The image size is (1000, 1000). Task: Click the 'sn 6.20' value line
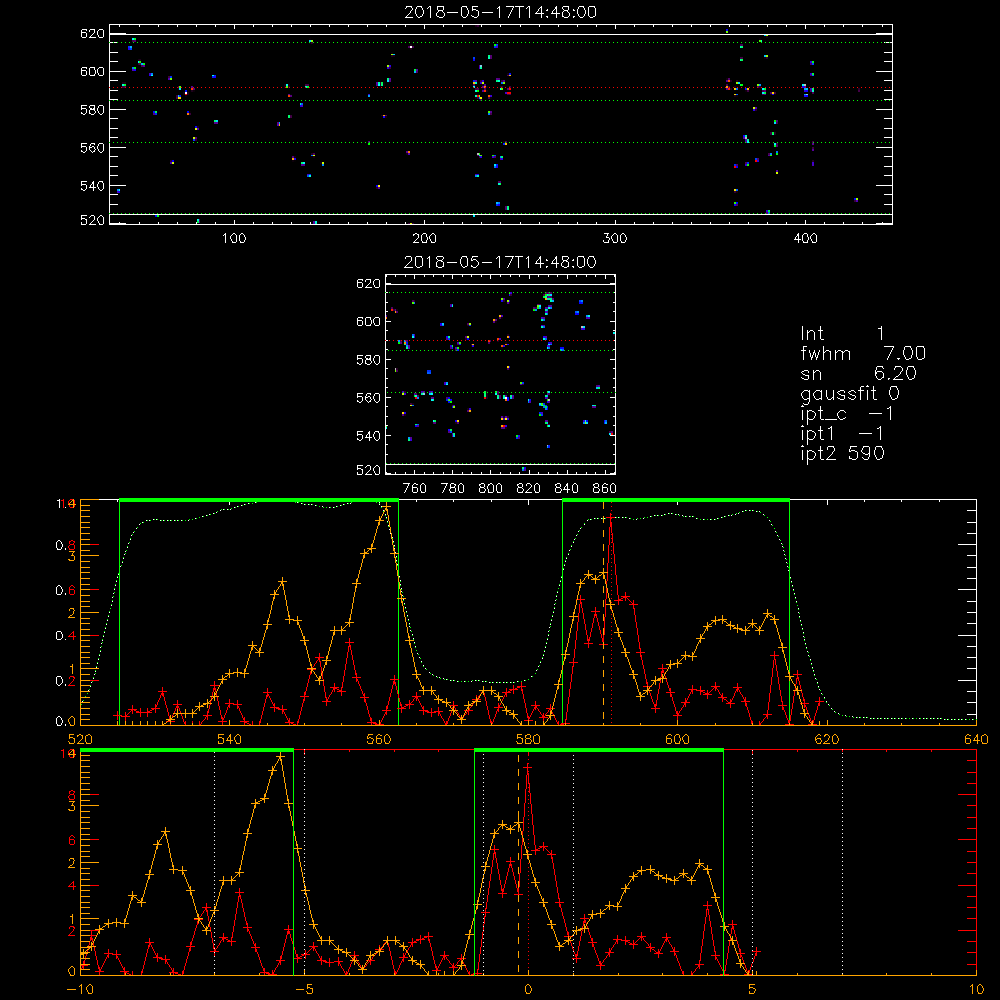point(858,373)
